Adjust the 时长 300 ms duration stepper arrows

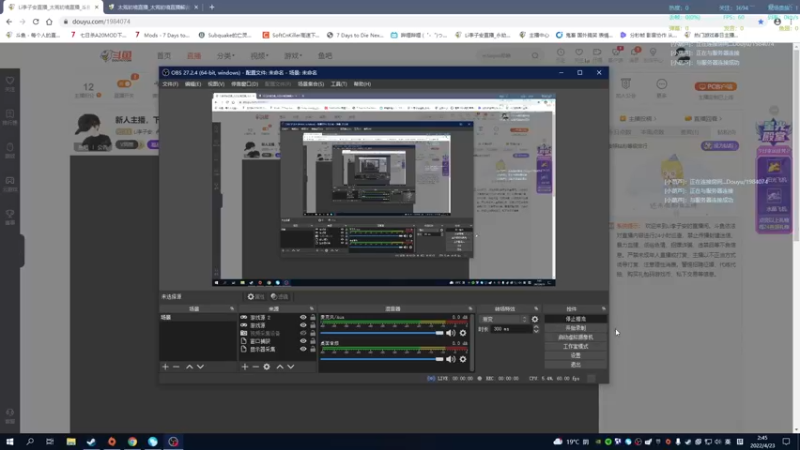point(536,329)
